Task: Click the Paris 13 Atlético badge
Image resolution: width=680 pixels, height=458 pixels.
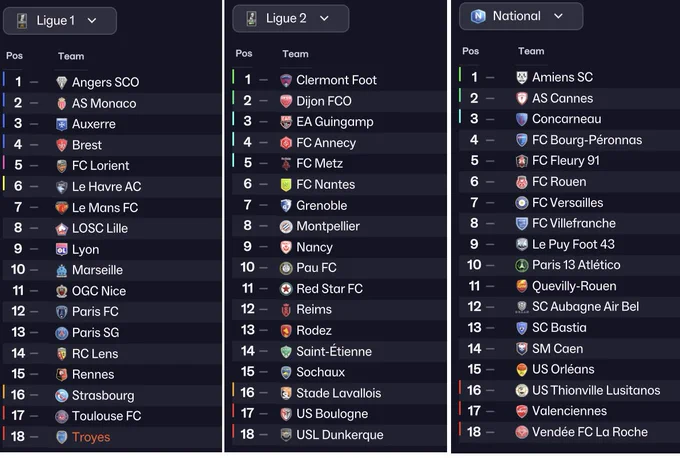Action: pyautogui.click(x=522, y=265)
